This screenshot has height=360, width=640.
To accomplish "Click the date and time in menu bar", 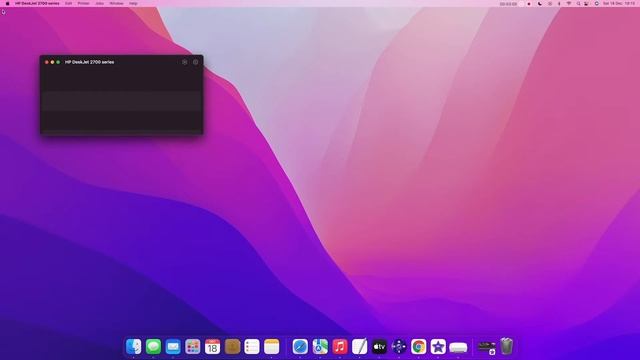I will tap(619, 4).
